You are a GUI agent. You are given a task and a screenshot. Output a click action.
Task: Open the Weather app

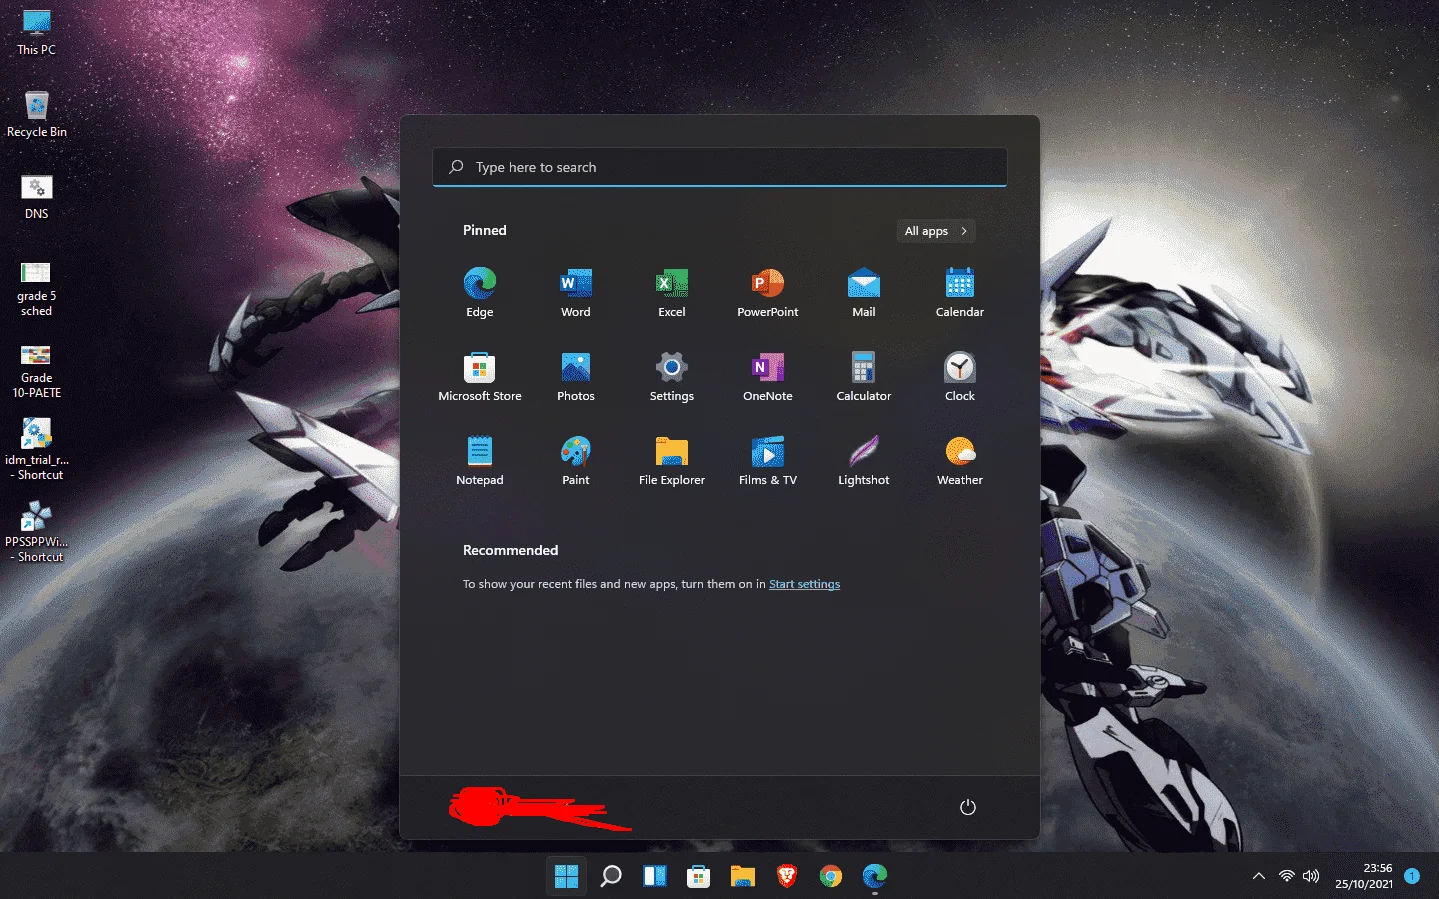960,460
